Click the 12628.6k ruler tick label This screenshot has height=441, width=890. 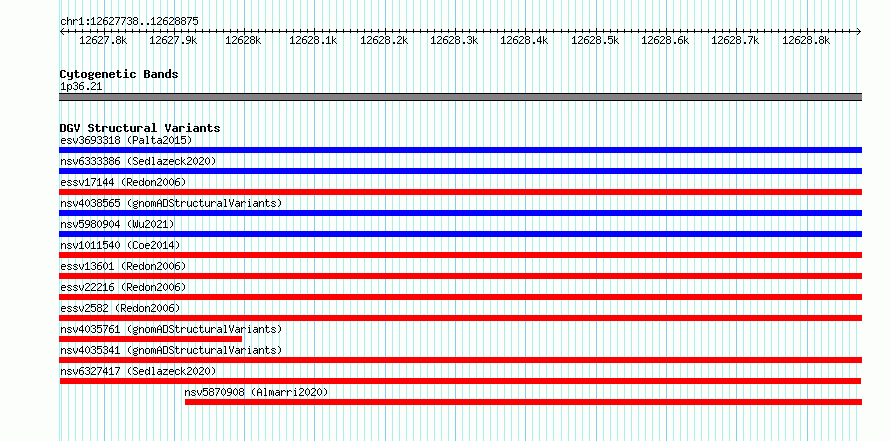pyautogui.click(x=665, y=41)
